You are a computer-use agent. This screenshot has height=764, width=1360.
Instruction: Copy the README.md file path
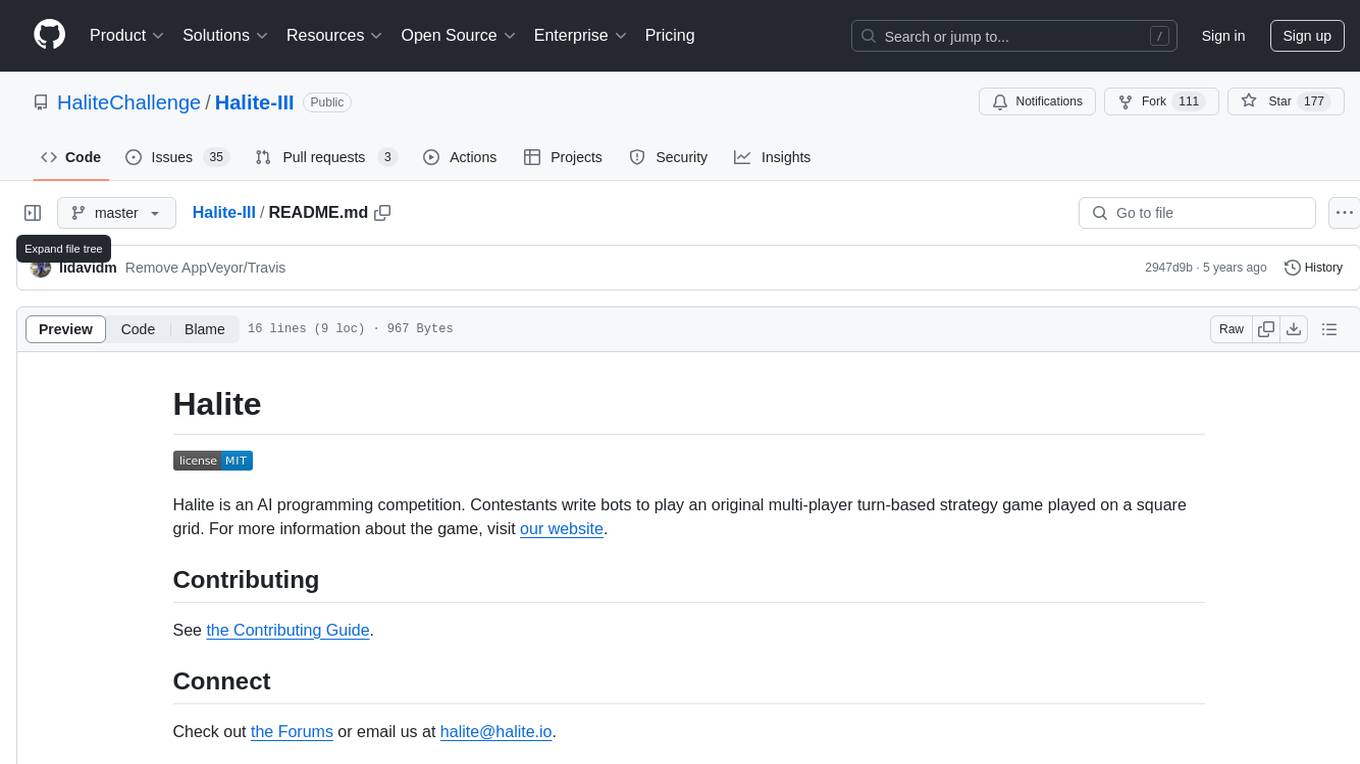pos(382,213)
